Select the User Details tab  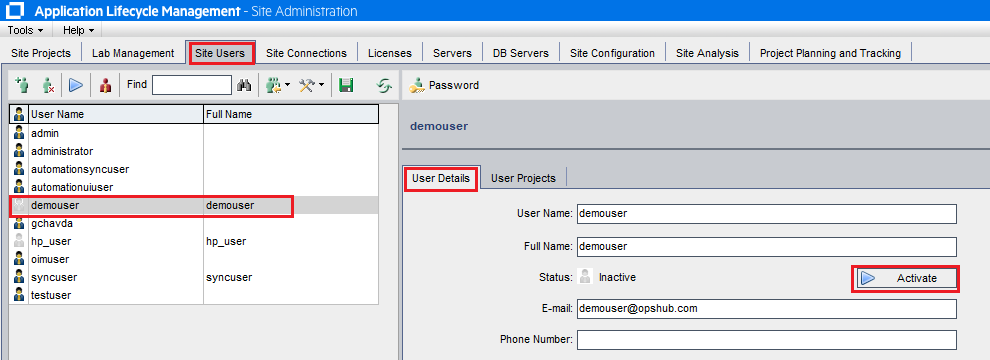(441, 178)
